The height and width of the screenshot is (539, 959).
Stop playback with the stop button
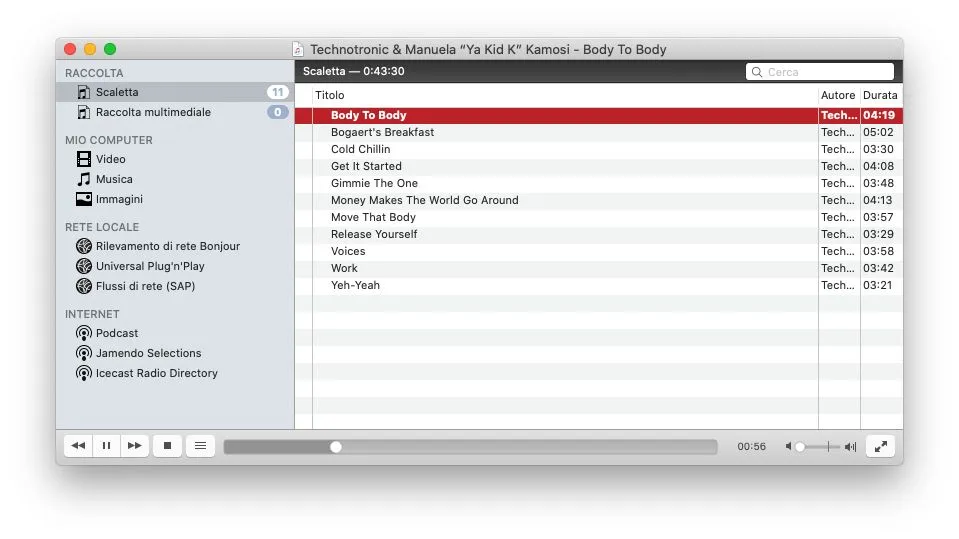click(167, 446)
